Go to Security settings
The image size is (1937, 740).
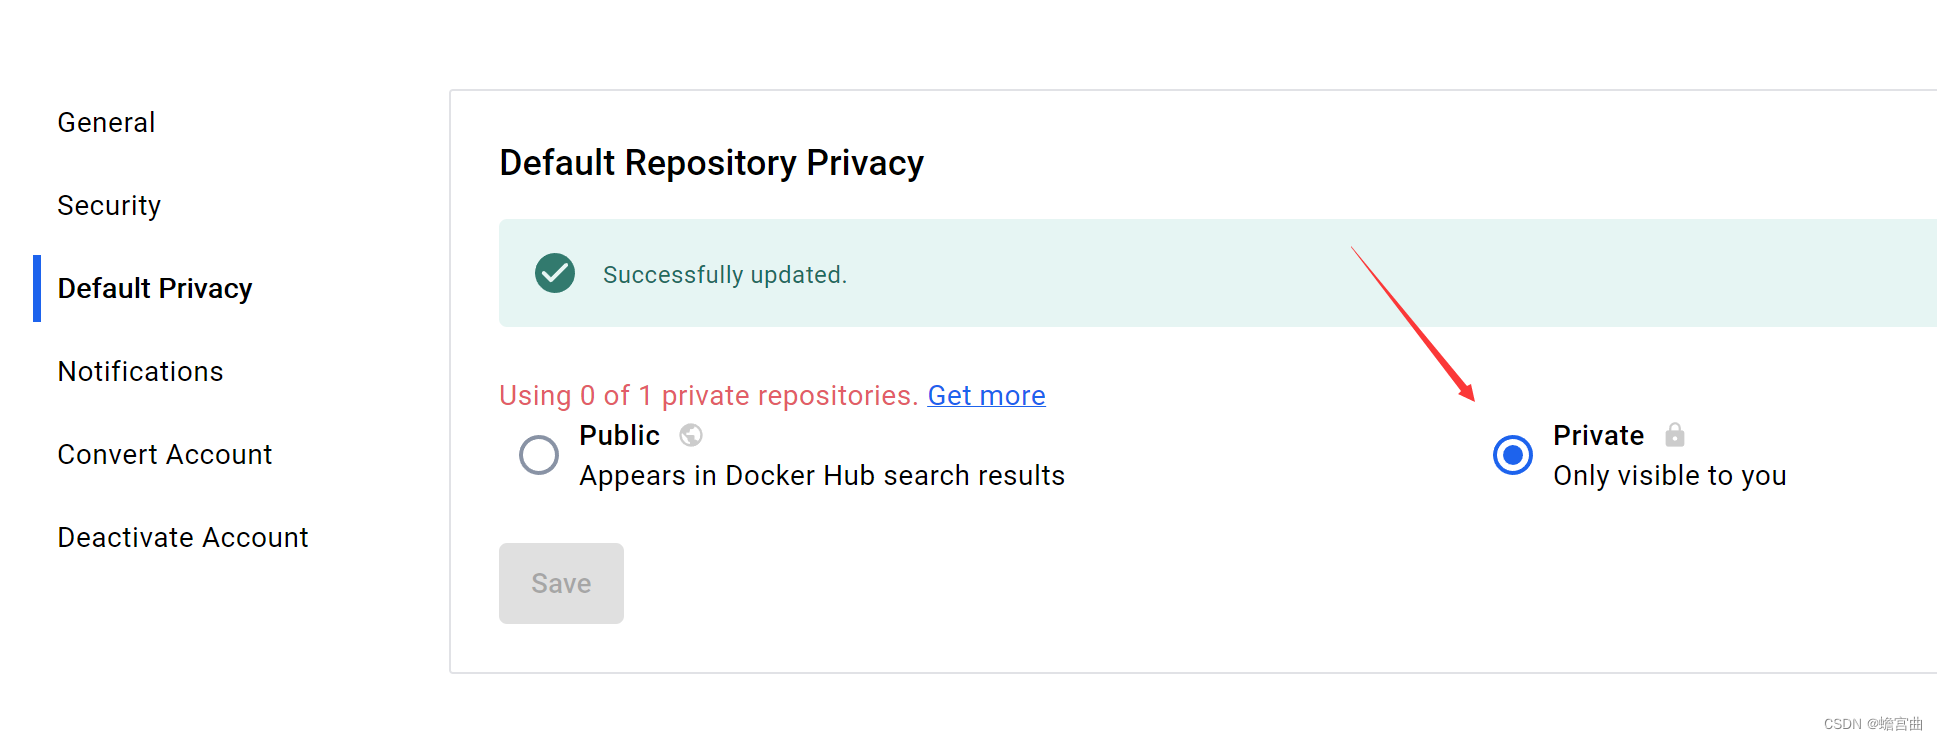click(109, 205)
